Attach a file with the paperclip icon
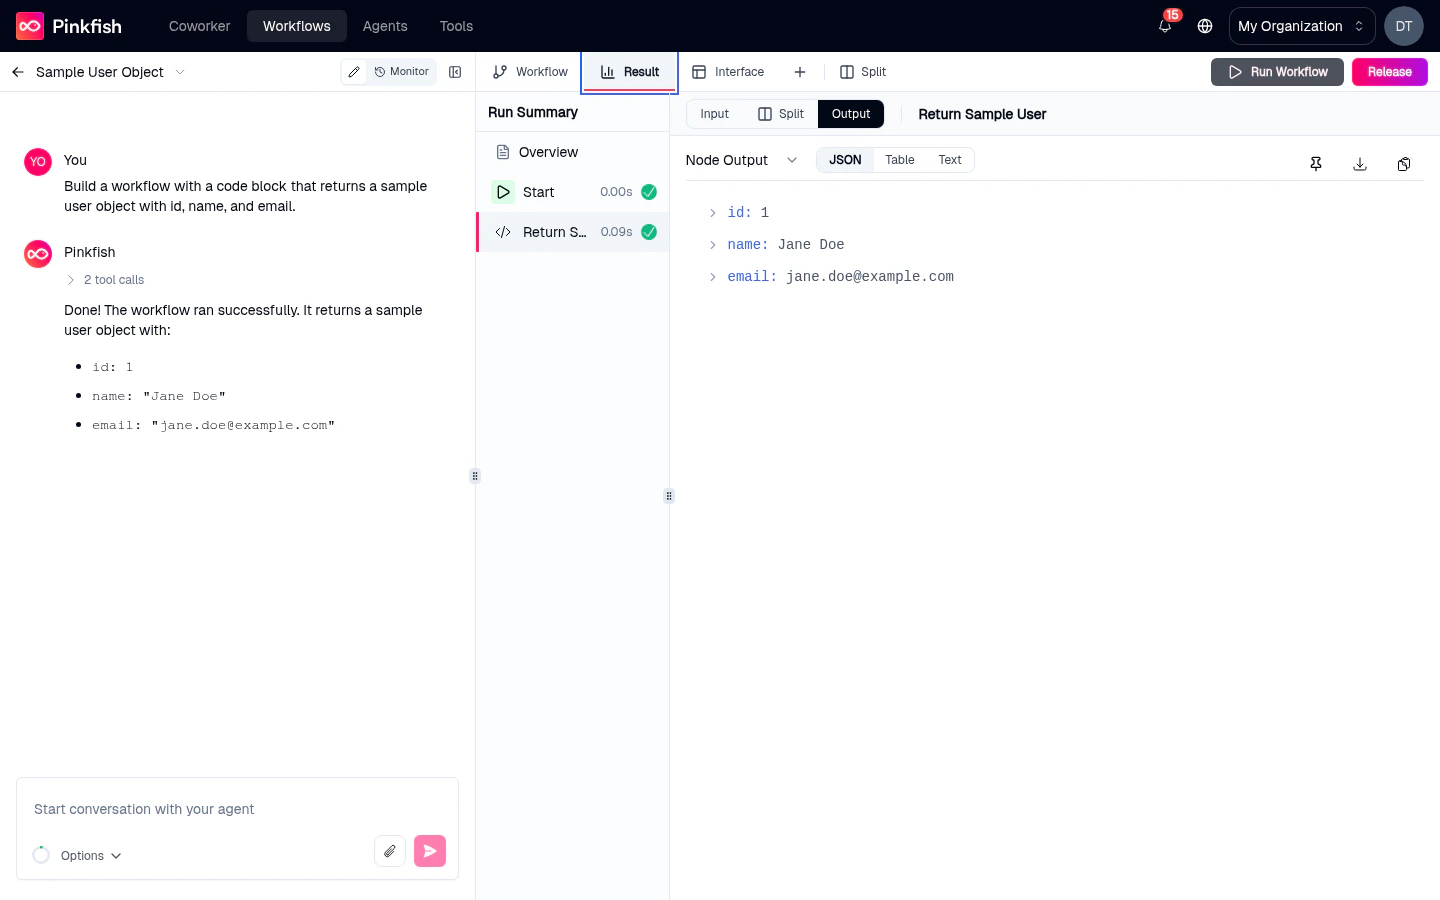Screen dimensions: 1440x900 click(390, 850)
